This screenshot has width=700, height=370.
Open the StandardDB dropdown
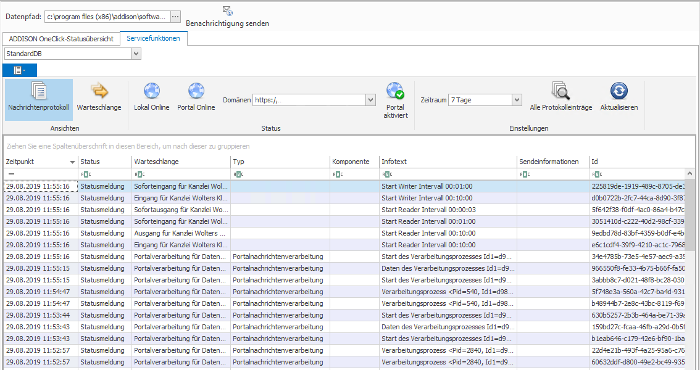(x=136, y=54)
